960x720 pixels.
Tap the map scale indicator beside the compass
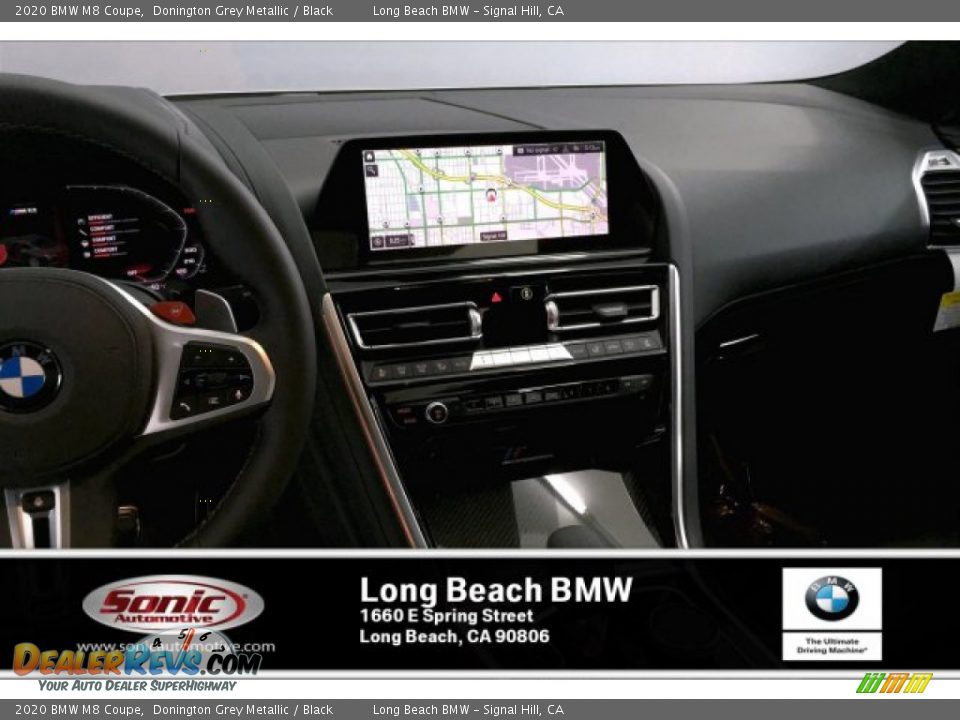click(x=397, y=241)
